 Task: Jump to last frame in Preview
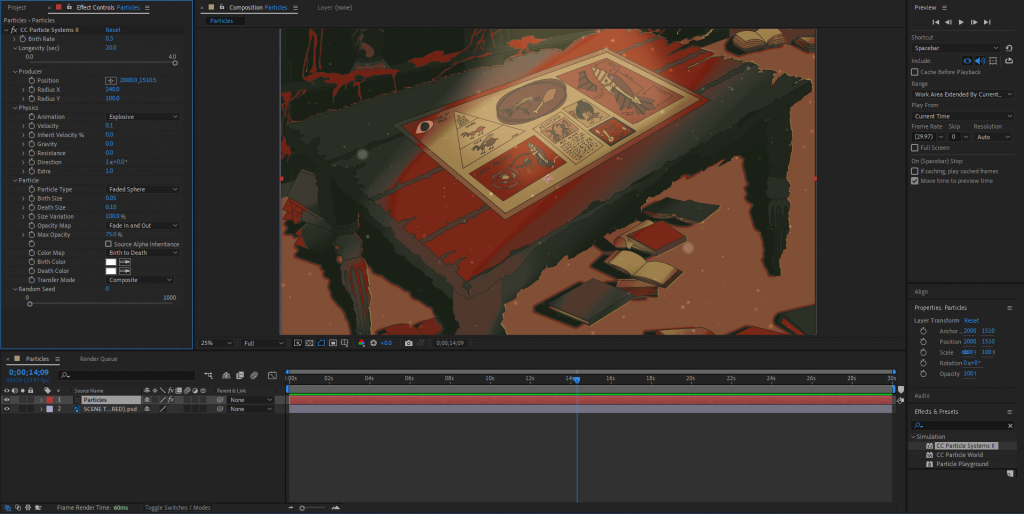(x=987, y=22)
